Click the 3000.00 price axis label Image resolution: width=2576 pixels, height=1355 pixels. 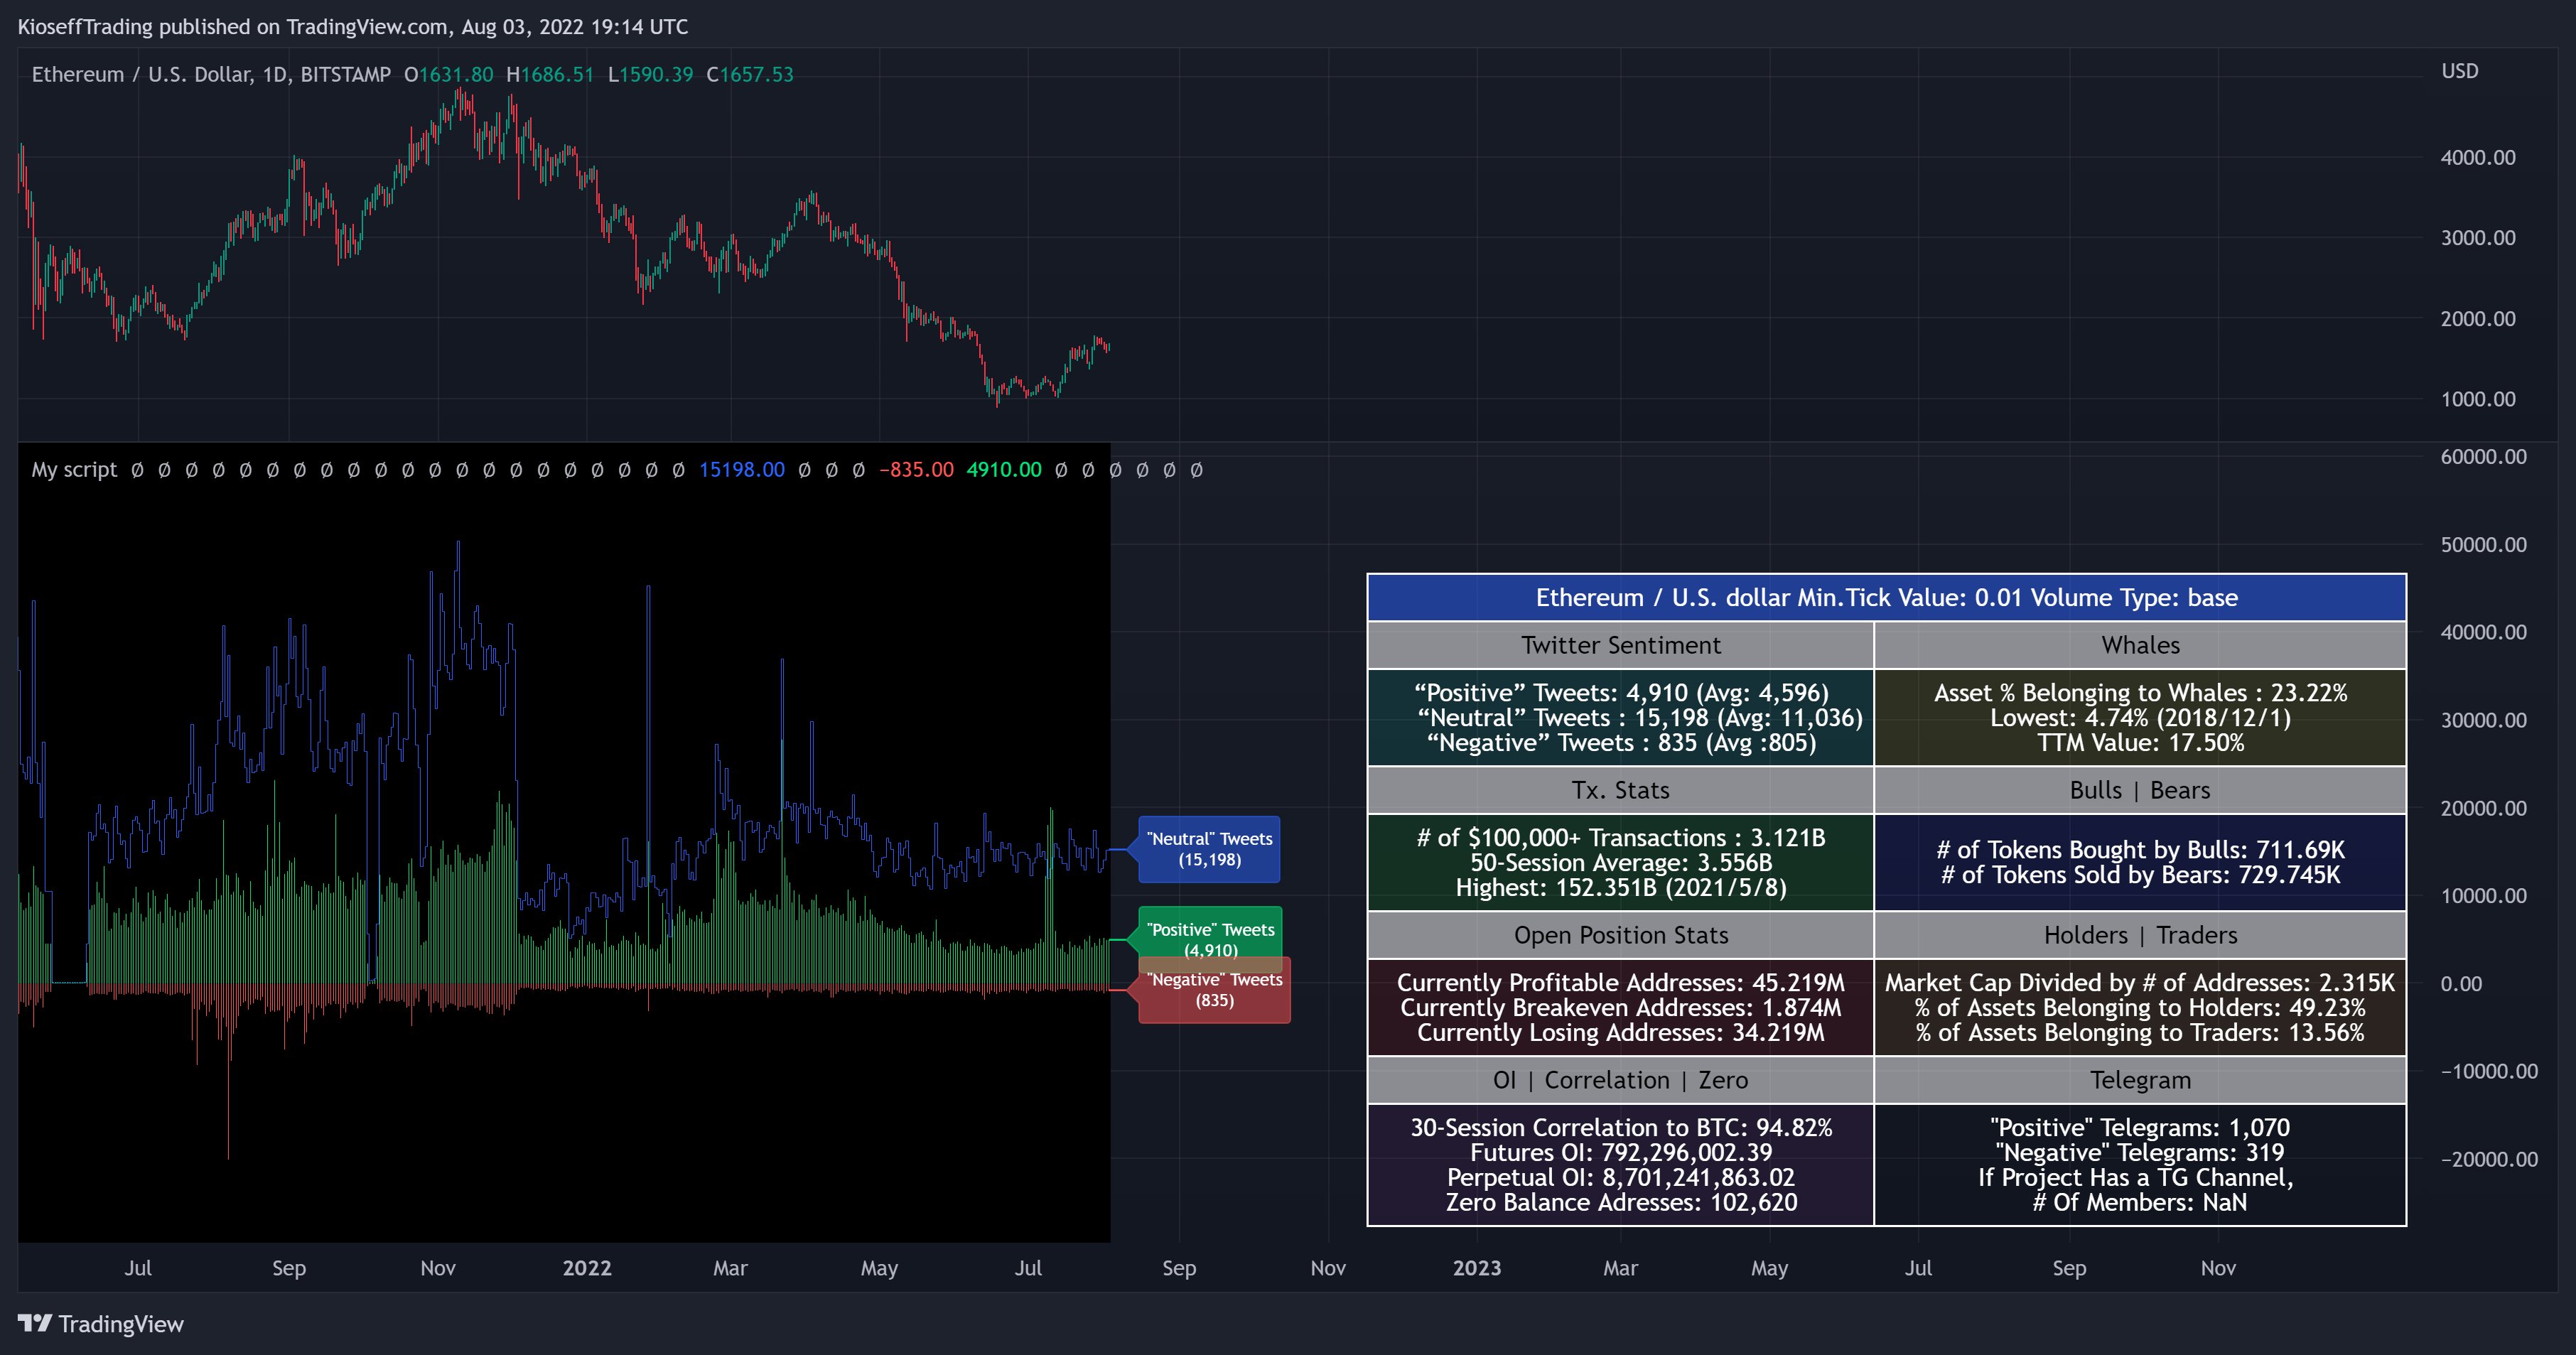tap(2478, 238)
